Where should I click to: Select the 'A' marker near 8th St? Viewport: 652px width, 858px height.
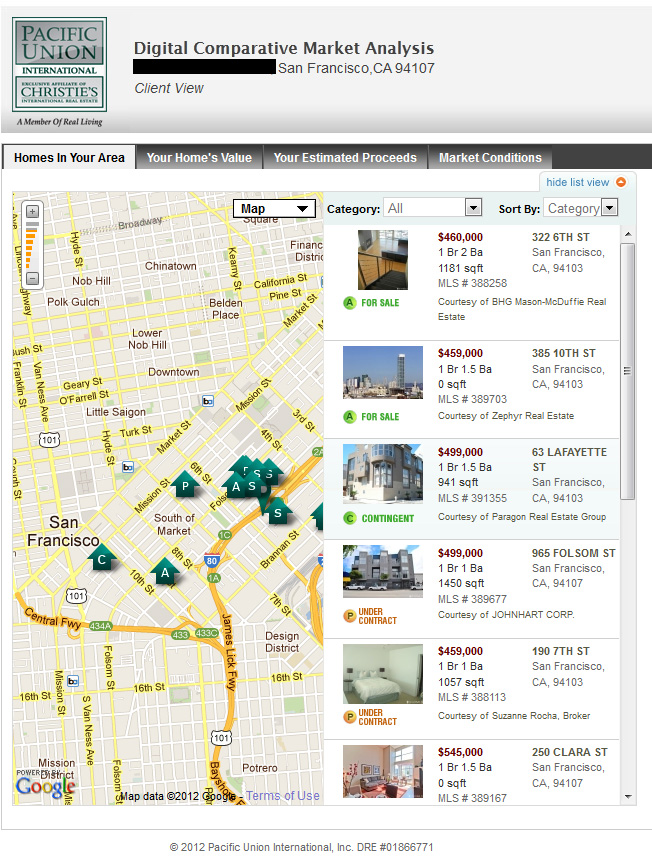click(166, 573)
